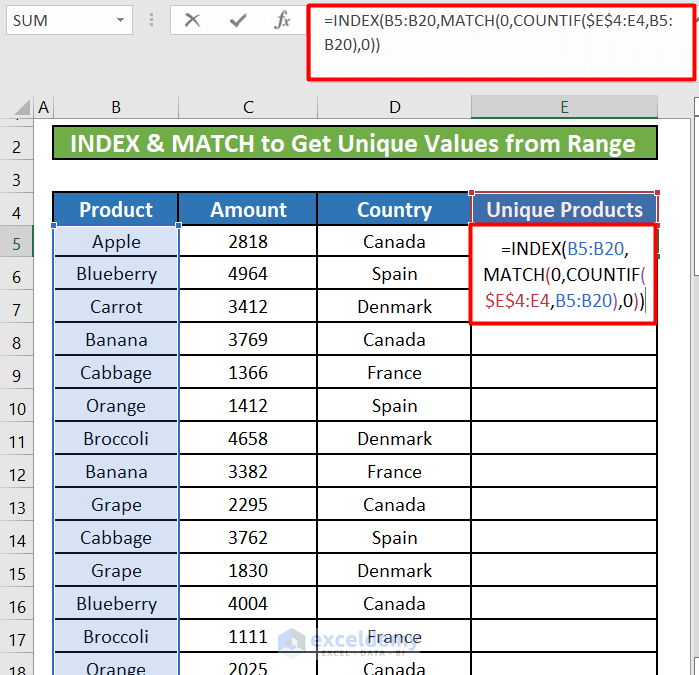Click the Select All corner triangle
Screen dimensions: 699x675
20,108
